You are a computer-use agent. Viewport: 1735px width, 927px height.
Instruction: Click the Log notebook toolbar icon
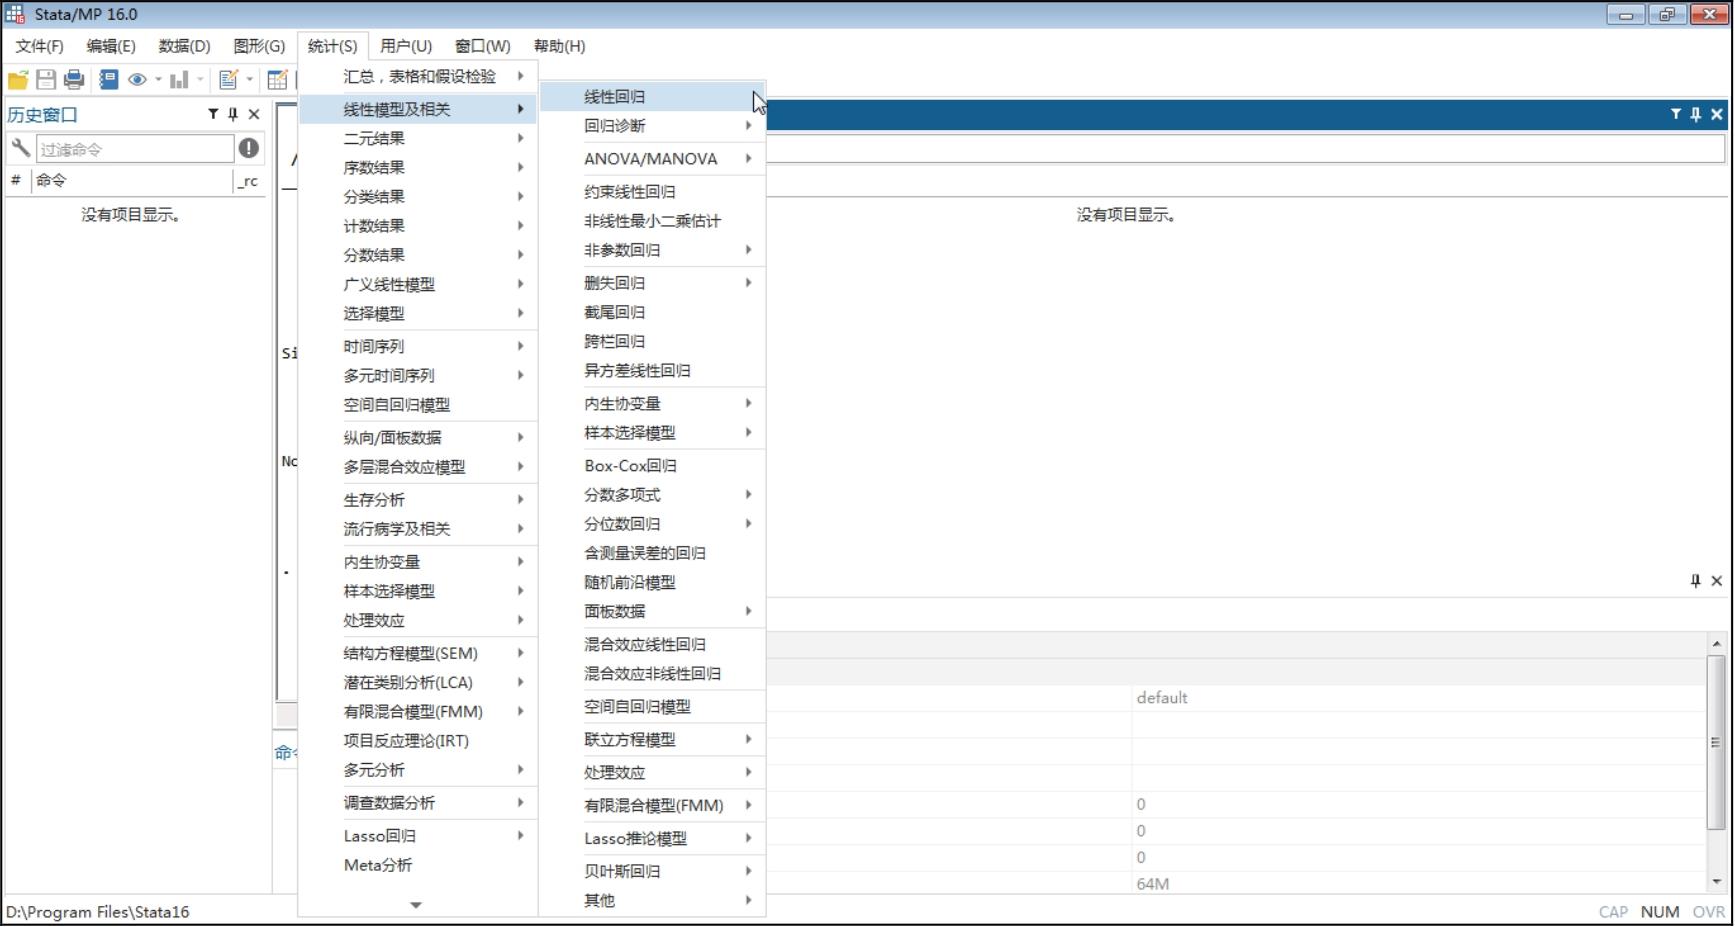(109, 80)
